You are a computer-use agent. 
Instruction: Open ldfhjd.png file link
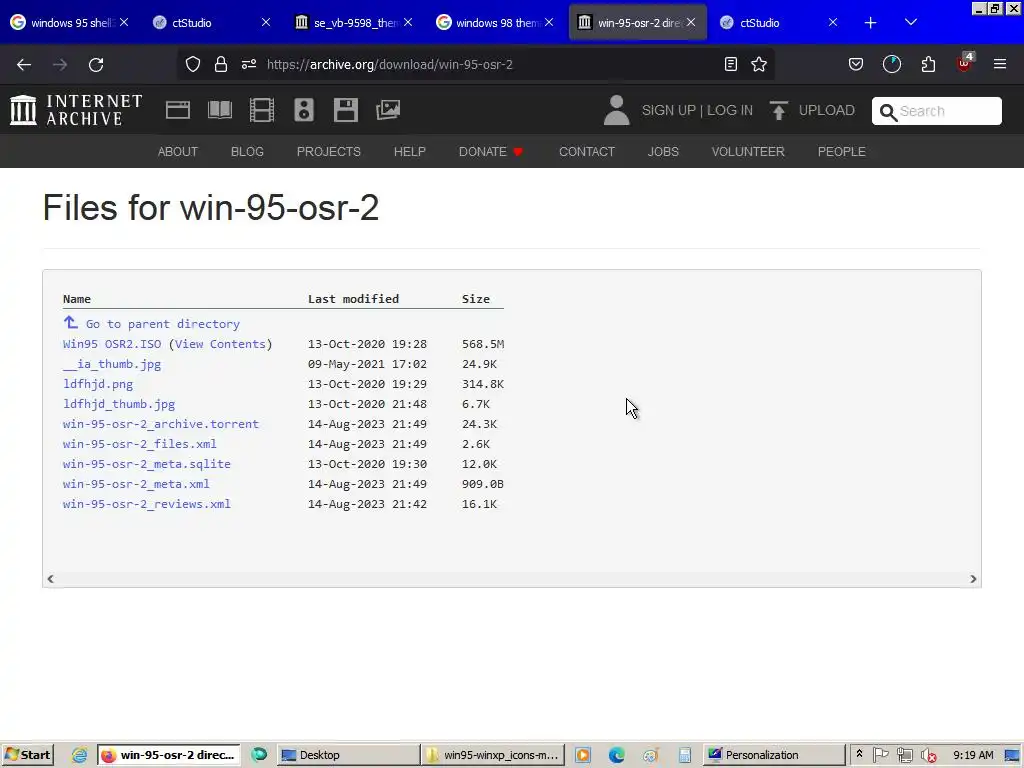pyautogui.click(x=98, y=384)
